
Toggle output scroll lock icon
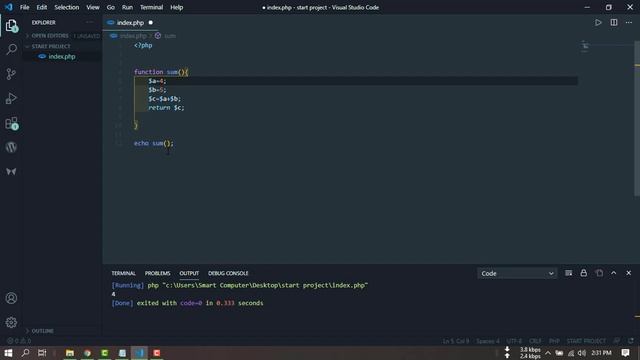pos(584,273)
